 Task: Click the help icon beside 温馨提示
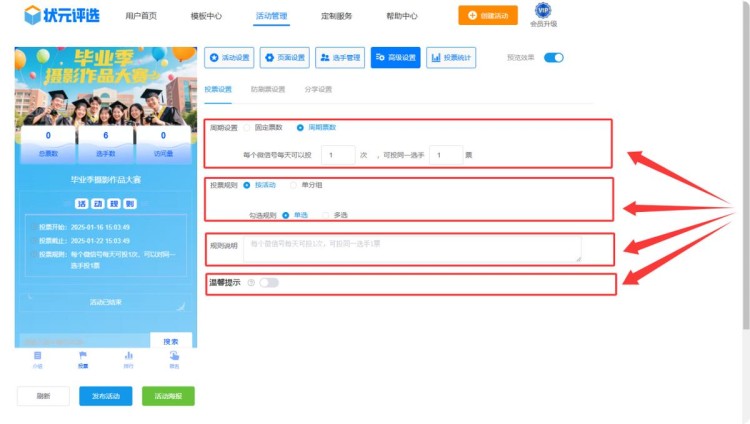250,283
